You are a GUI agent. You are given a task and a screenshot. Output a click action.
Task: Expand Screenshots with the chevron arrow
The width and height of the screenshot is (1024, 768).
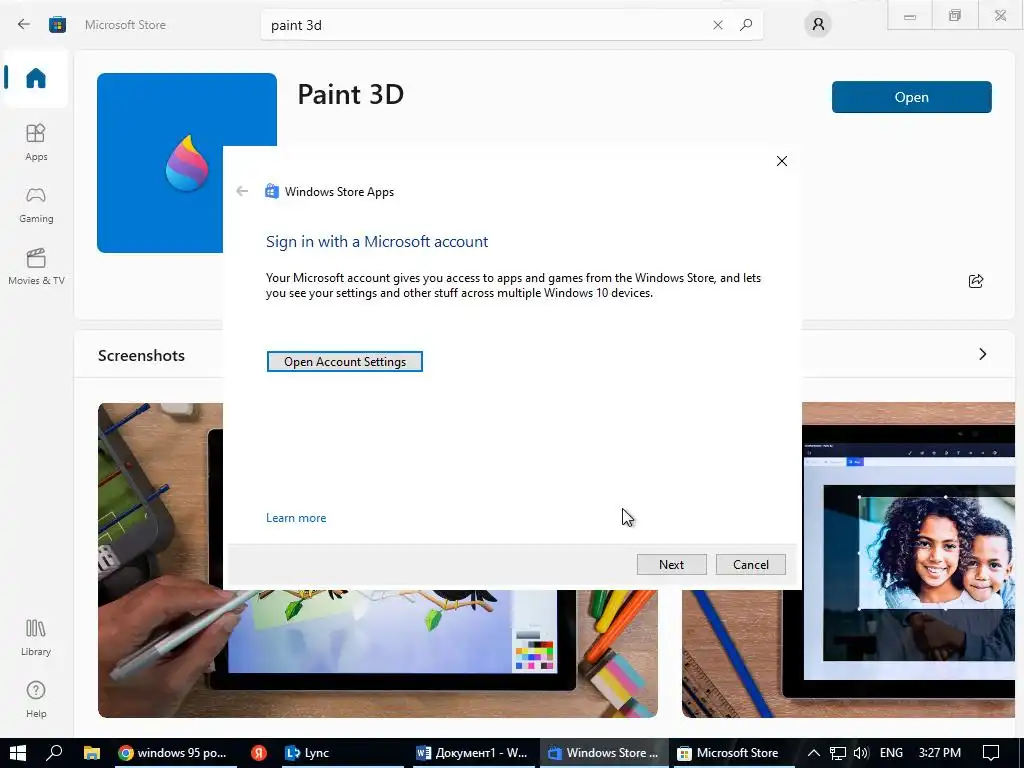[983, 354]
